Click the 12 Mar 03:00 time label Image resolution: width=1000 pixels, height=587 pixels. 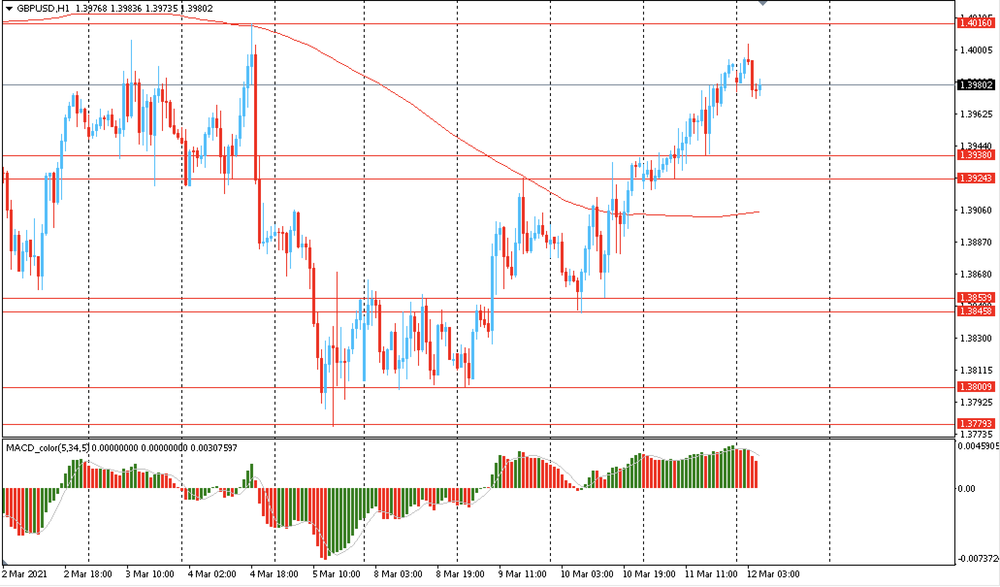click(x=773, y=574)
